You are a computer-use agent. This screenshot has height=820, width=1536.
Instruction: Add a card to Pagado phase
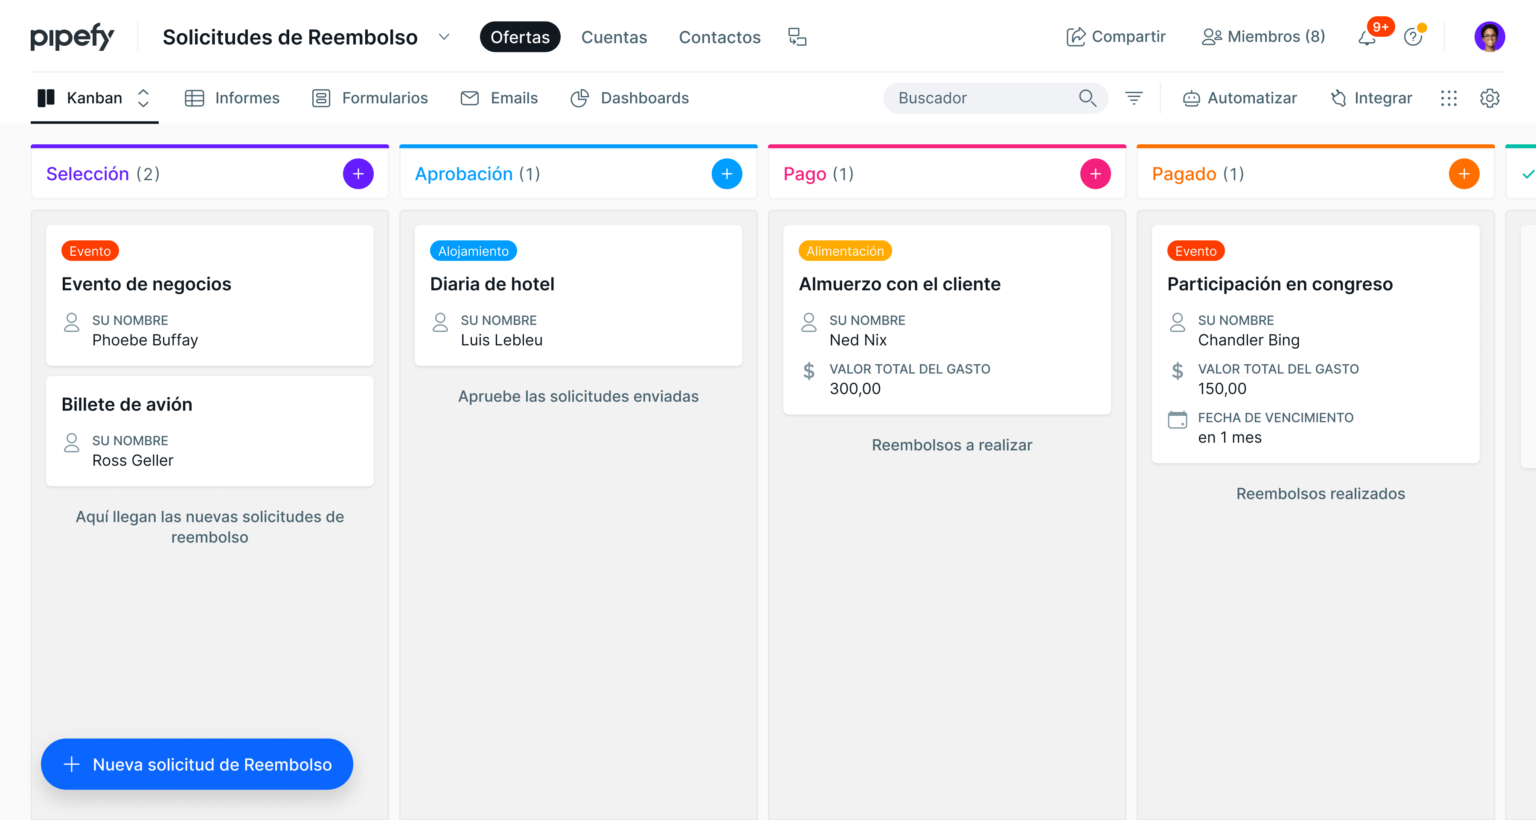[1464, 174]
